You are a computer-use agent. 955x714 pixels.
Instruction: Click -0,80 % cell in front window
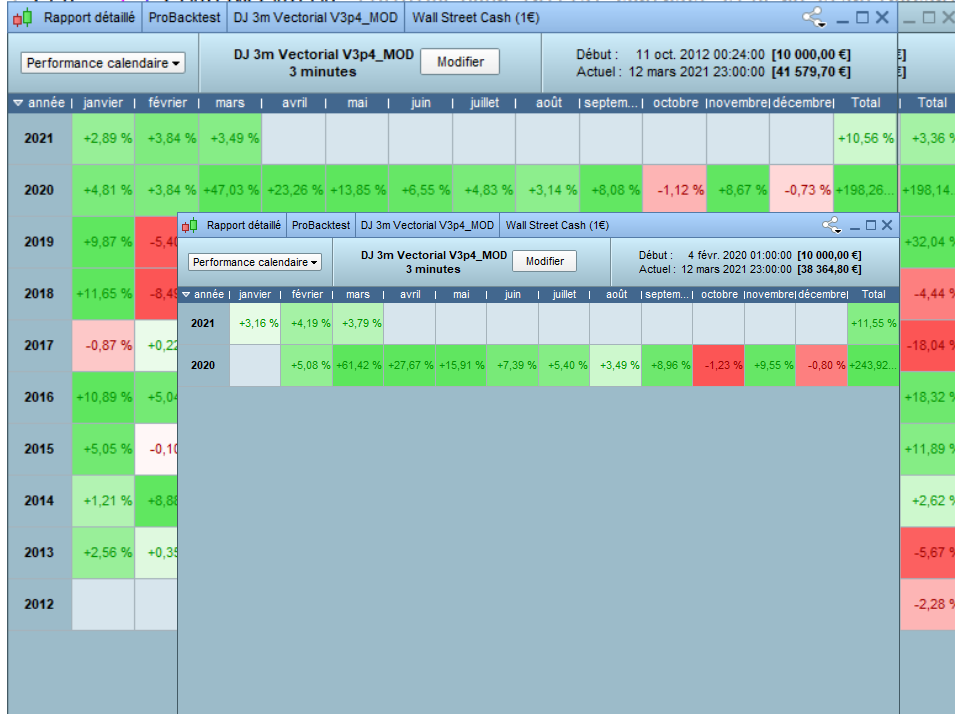click(822, 366)
